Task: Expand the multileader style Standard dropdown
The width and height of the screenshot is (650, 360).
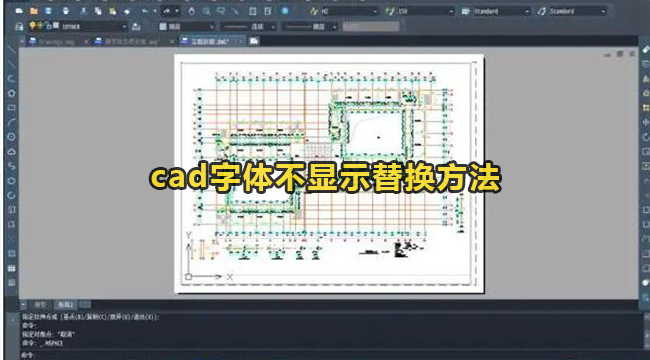Action: (603, 12)
